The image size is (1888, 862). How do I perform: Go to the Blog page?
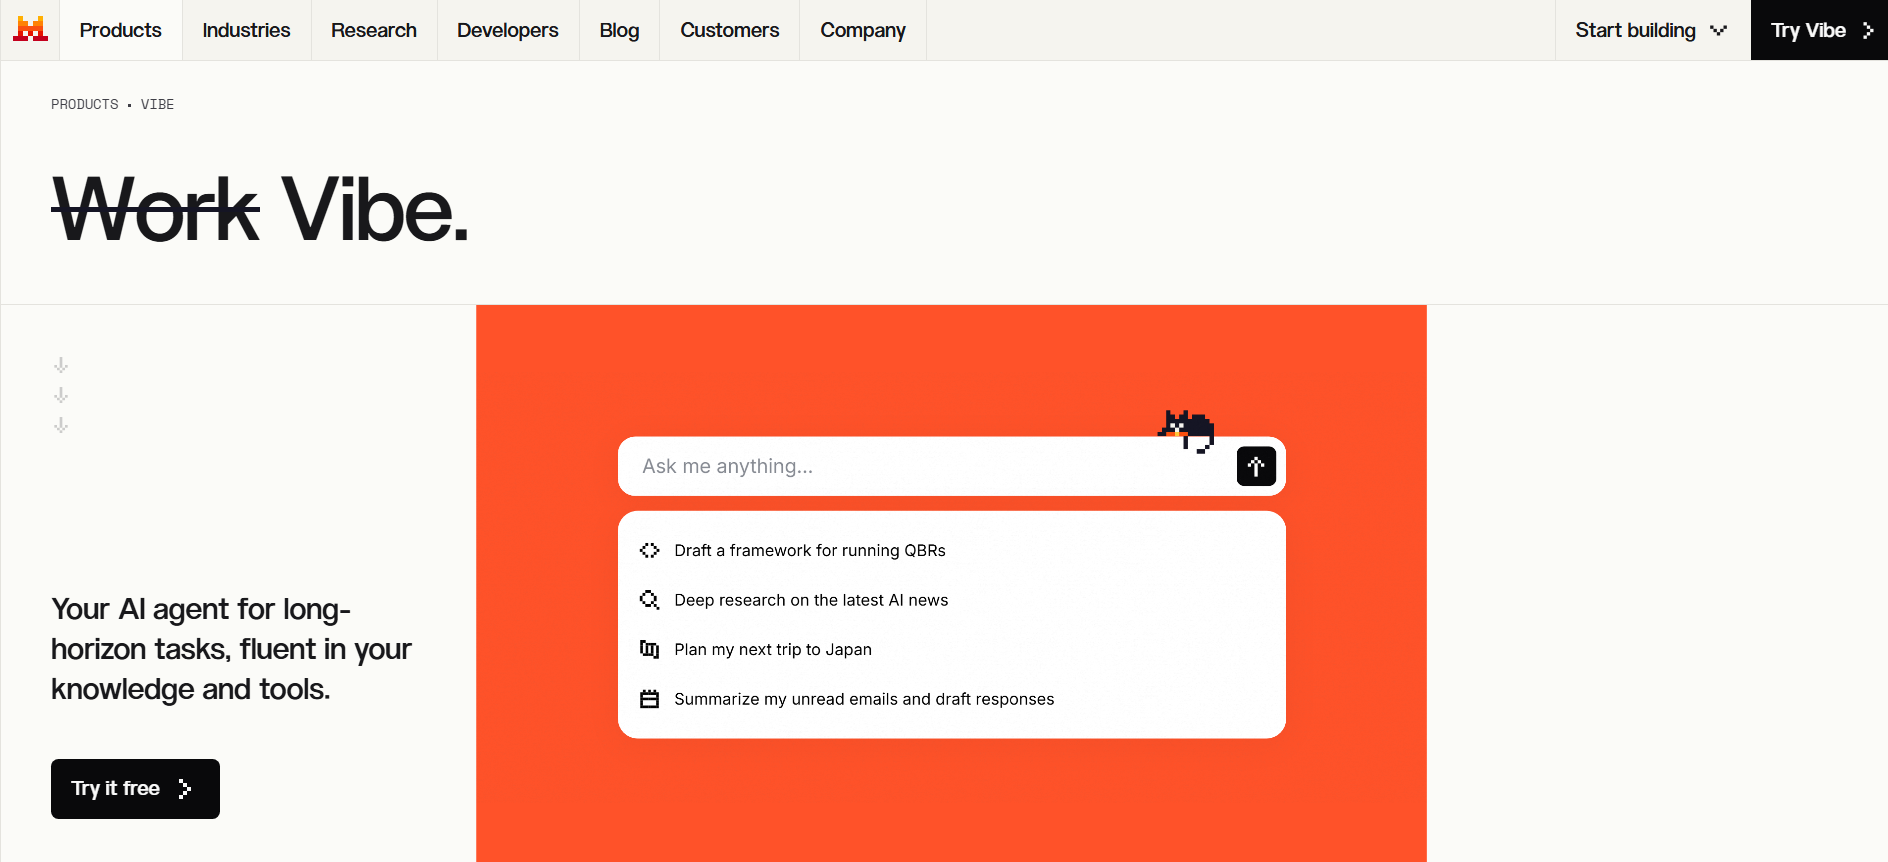tap(619, 30)
